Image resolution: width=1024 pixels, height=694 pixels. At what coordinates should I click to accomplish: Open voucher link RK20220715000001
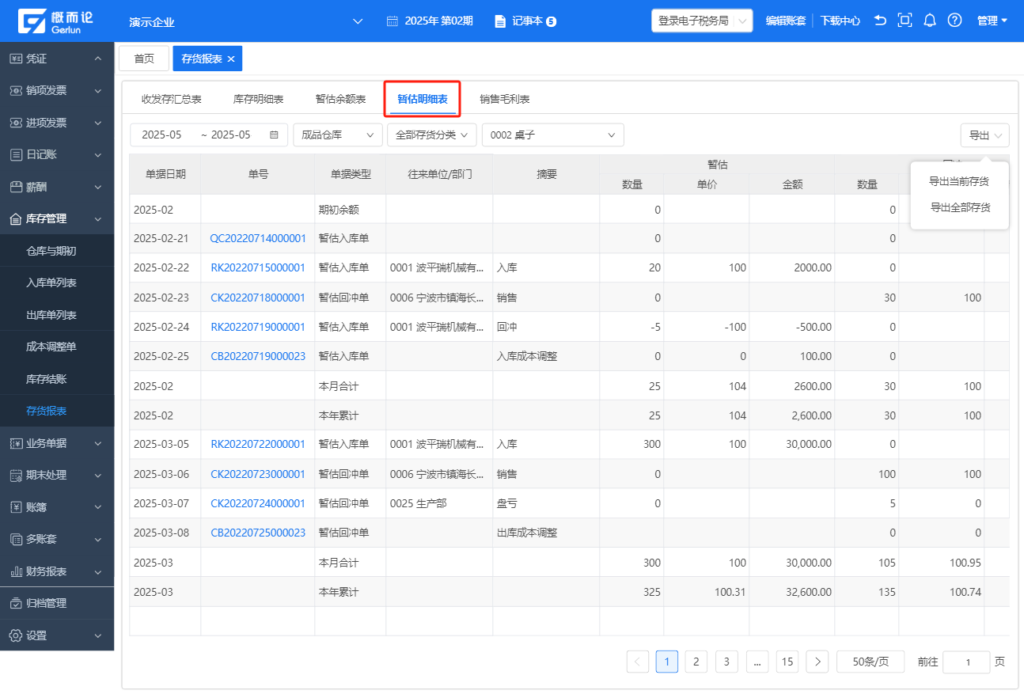pos(257,268)
